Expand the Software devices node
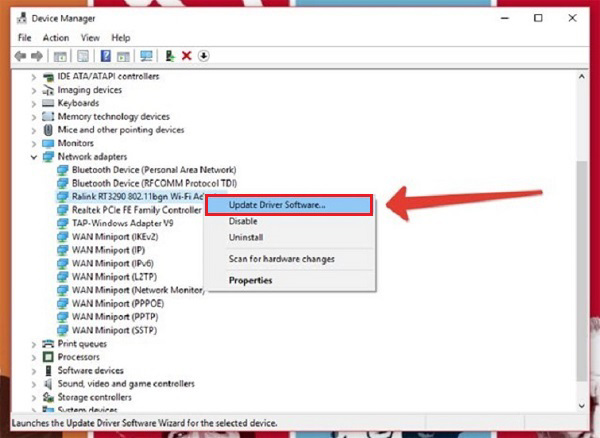The height and width of the screenshot is (438, 600). (x=34, y=371)
